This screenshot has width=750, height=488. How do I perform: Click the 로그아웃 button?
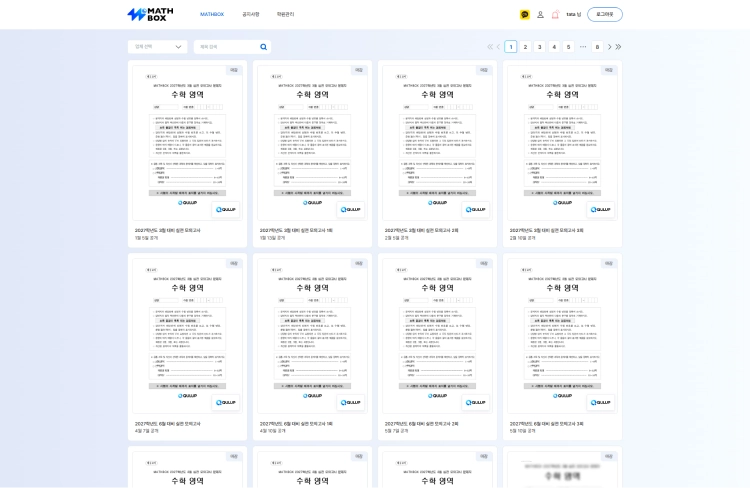pyautogui.click(x=605, y=14)
